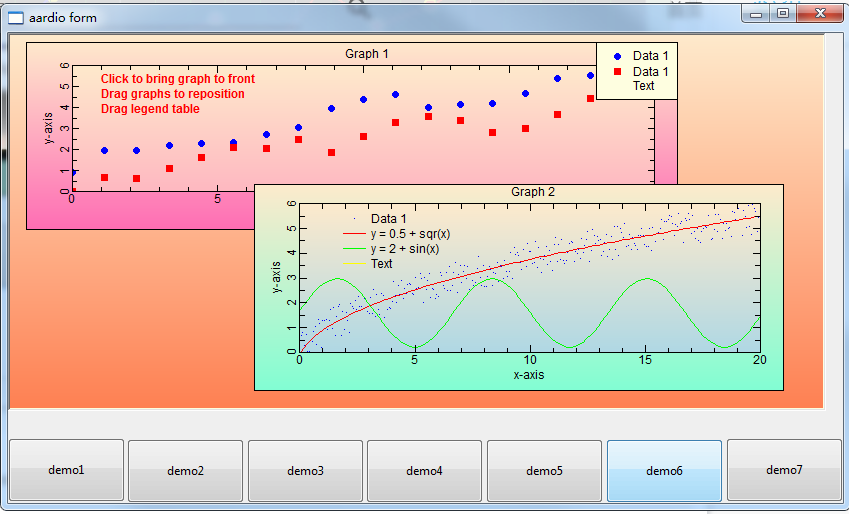Open the demo2 example
The image size is (849, 514).
(185, 471)
